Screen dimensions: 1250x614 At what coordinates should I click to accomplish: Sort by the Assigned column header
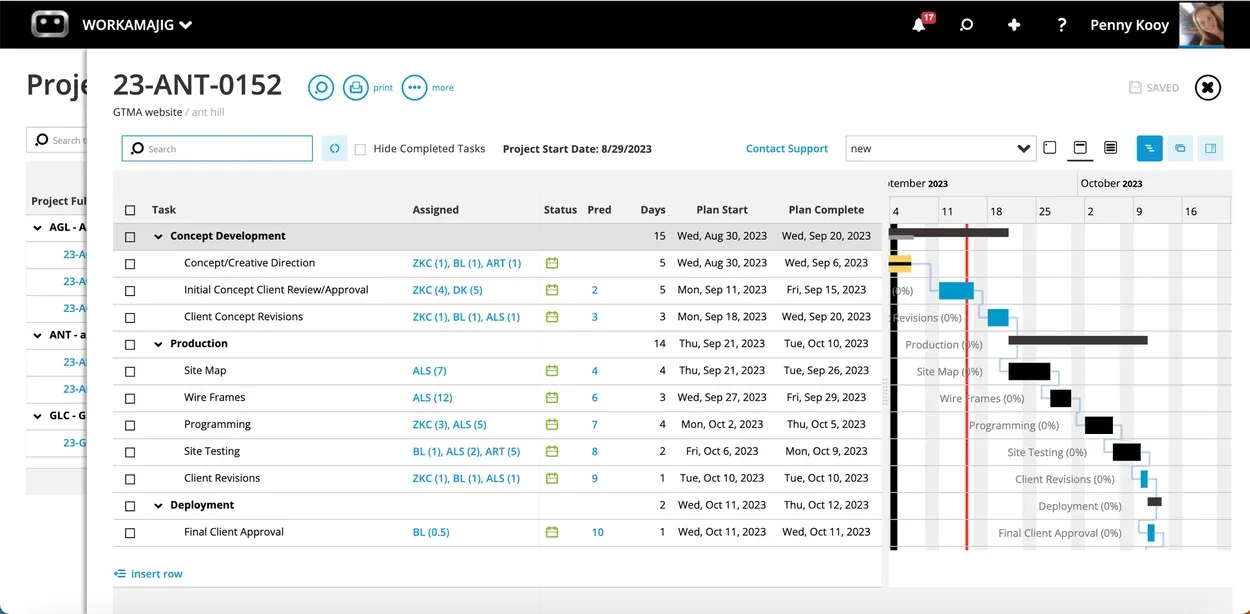coord(436,210)
